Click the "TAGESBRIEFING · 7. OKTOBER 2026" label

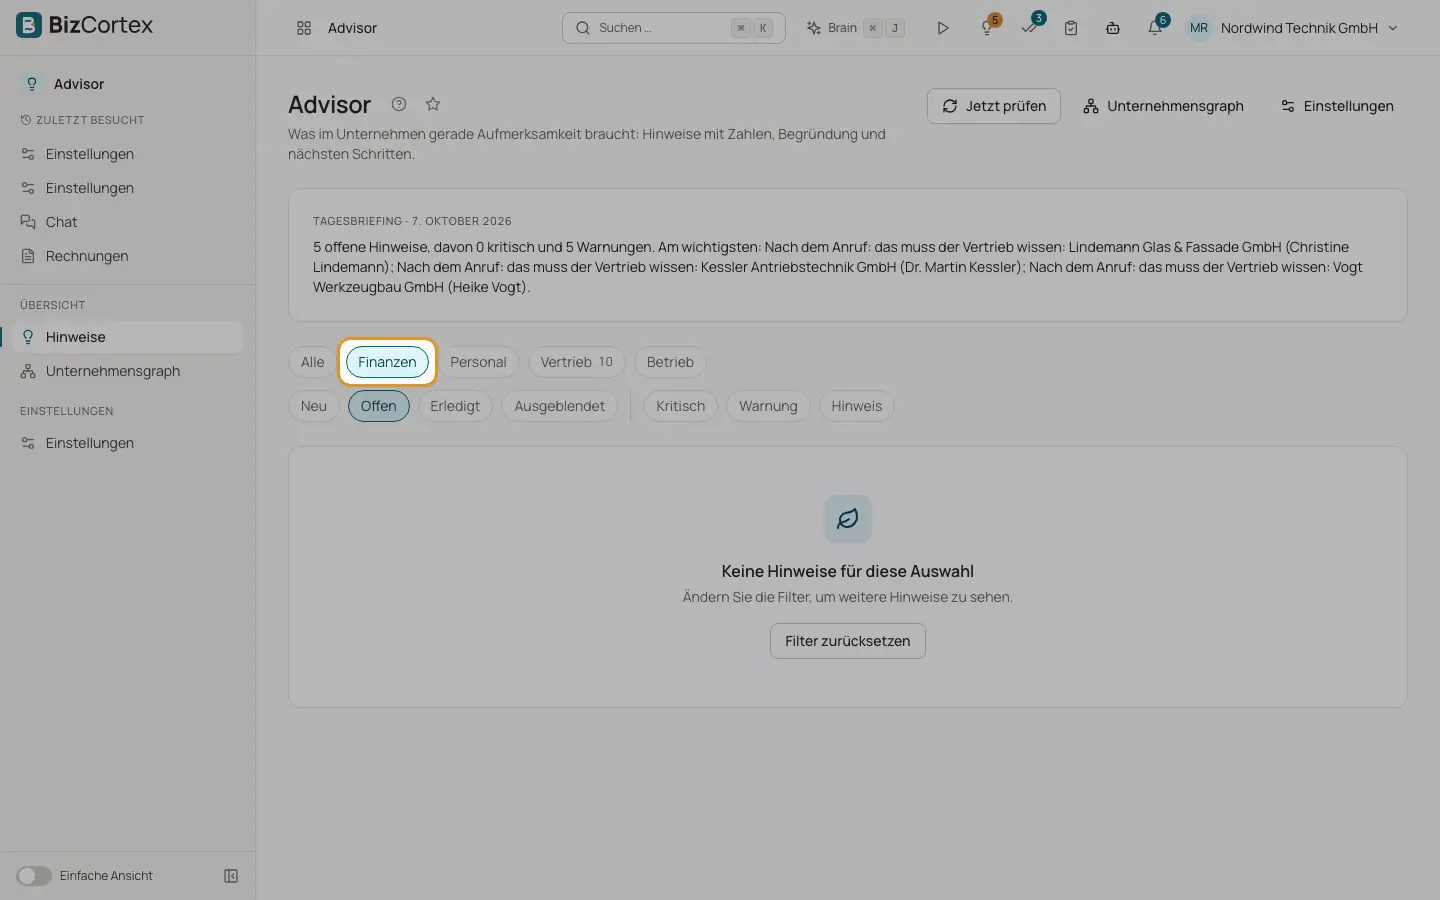click(x=412, y=221)
